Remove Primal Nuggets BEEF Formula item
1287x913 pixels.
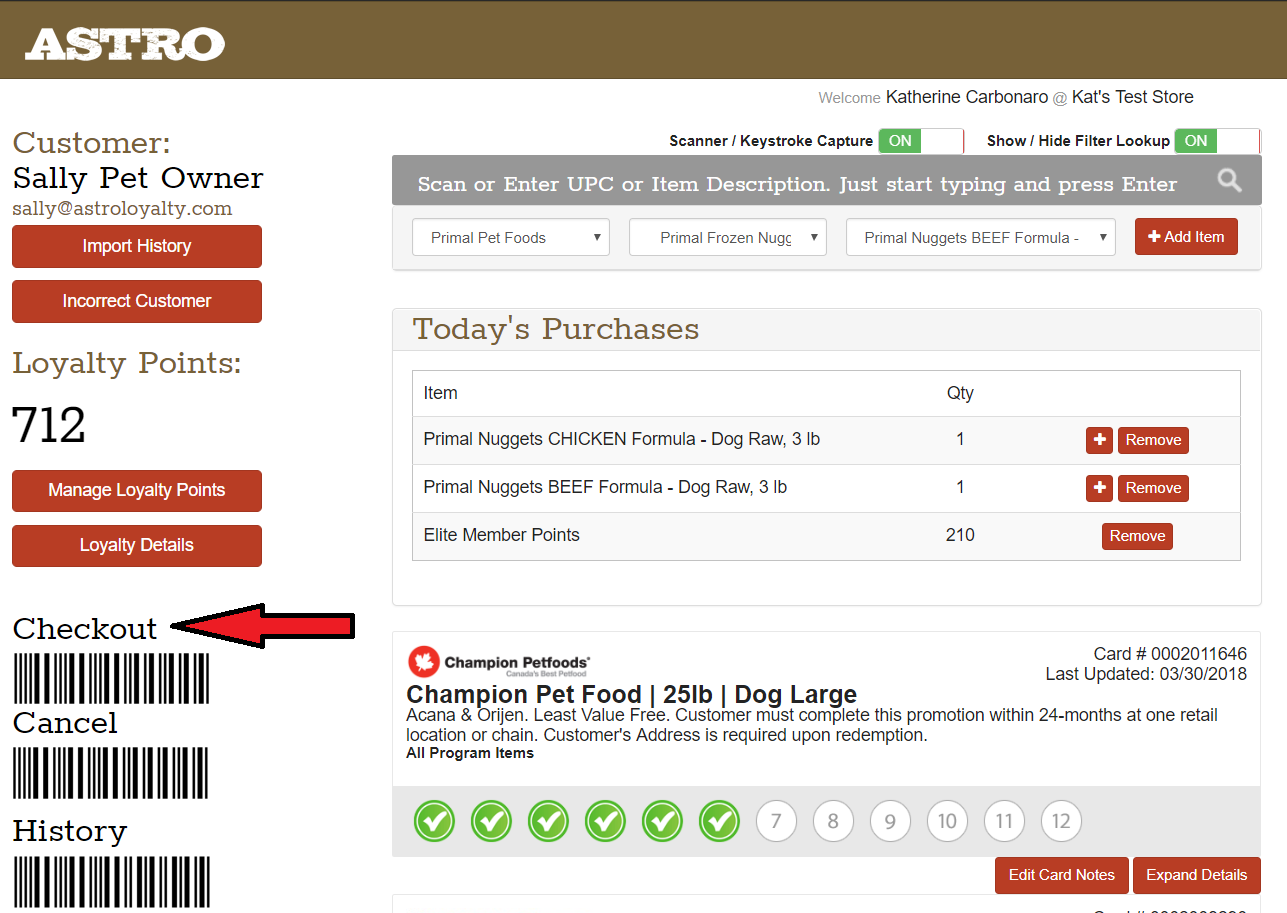tap(1153, 488)
